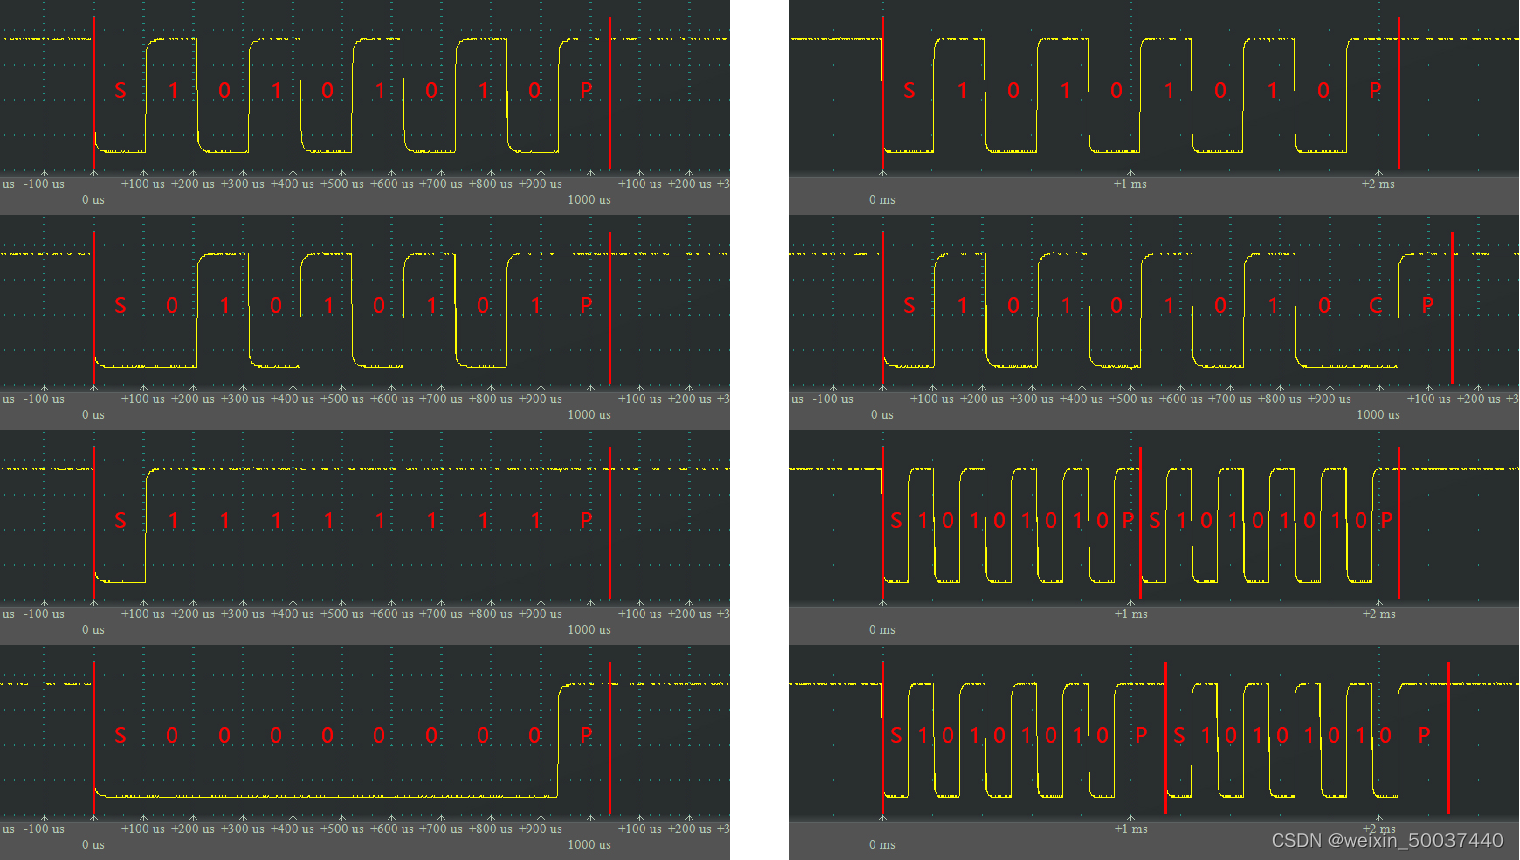Click "1000 us" under the waveform containing "C"

pyautogui.click(x=1378, y=415)
